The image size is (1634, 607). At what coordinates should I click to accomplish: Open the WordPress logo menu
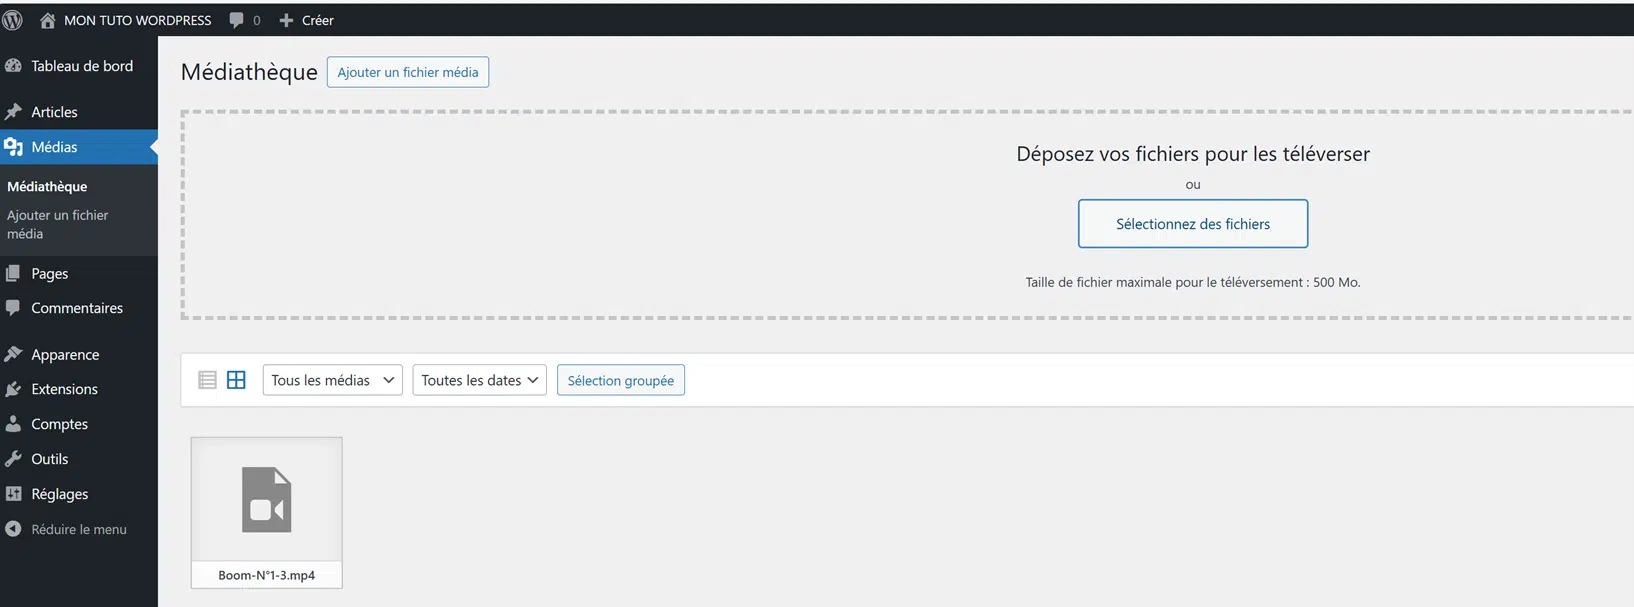point(13,20)
